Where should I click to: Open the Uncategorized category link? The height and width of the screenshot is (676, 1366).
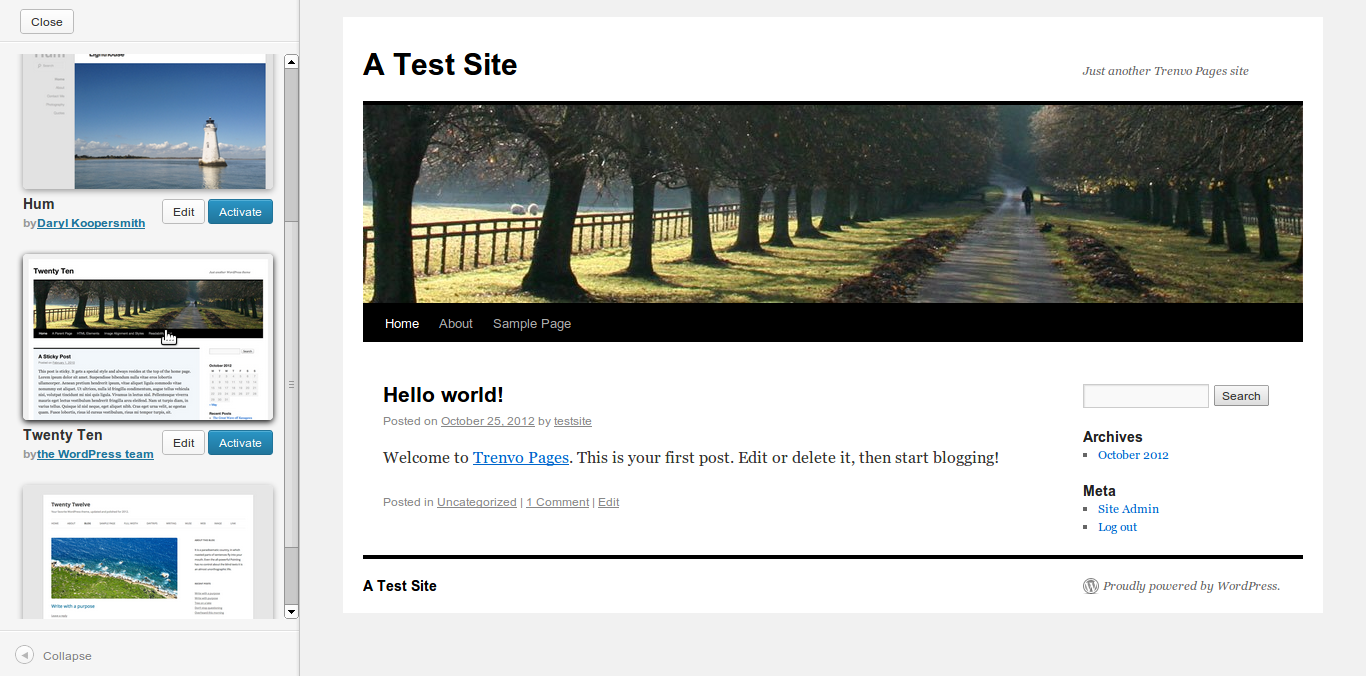pyautogui.click(x=476, y=501)
